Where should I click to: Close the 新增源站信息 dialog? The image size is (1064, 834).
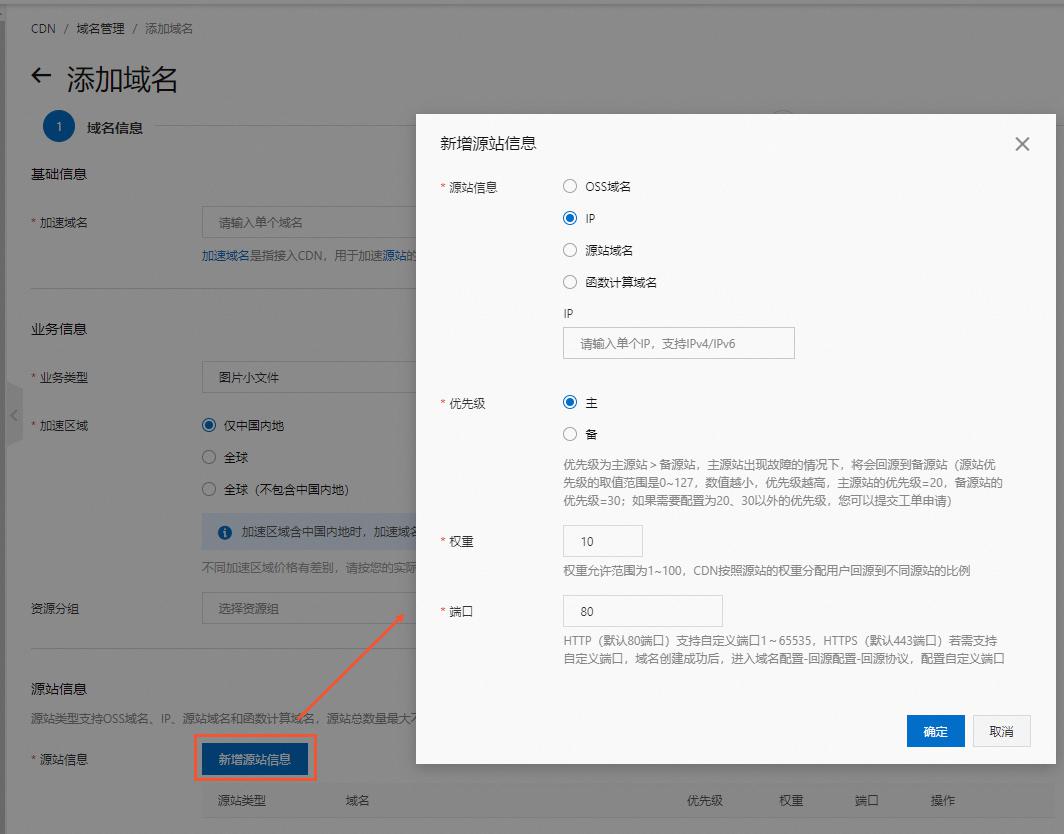(x=1022, y=144)
